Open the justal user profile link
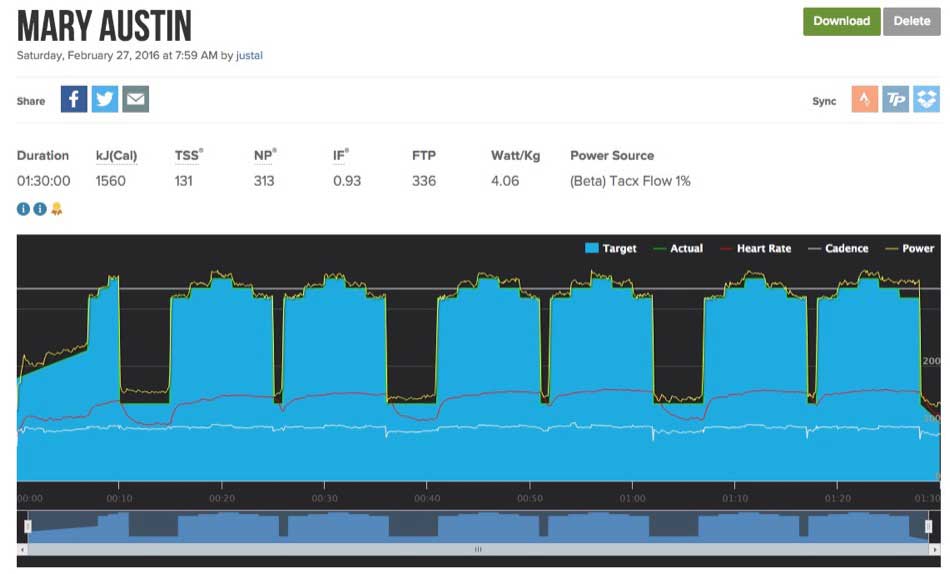The width and height of the screenshot is (950, 574). tap(249, 55)
